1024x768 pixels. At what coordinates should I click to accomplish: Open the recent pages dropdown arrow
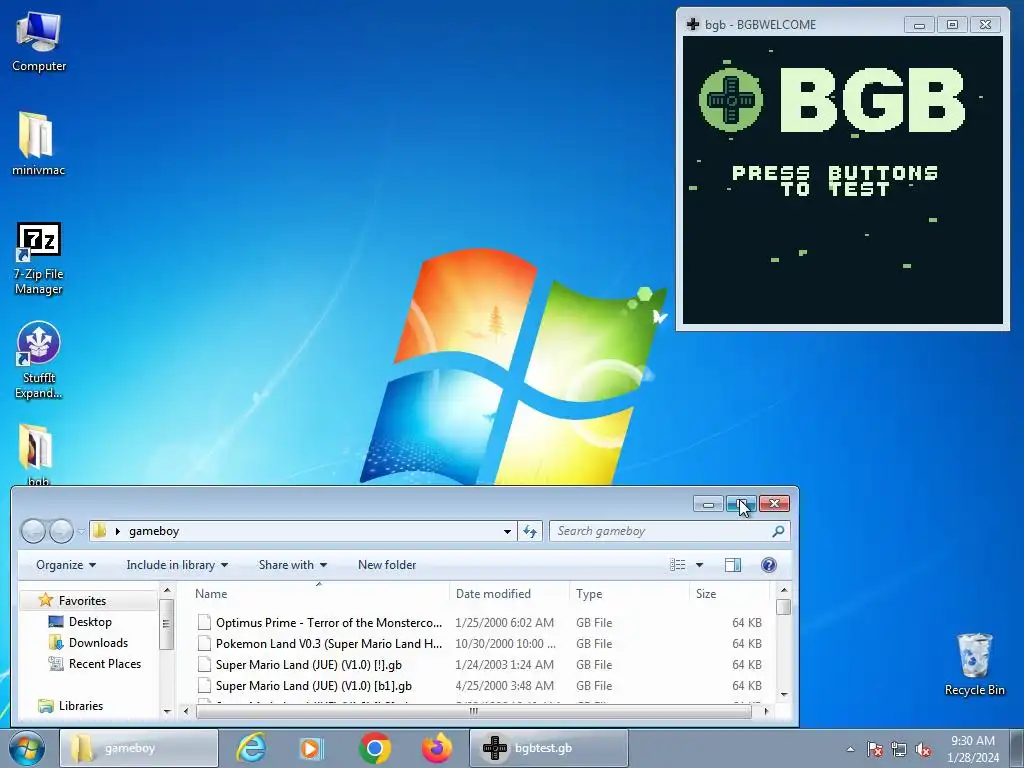(80, 532)
